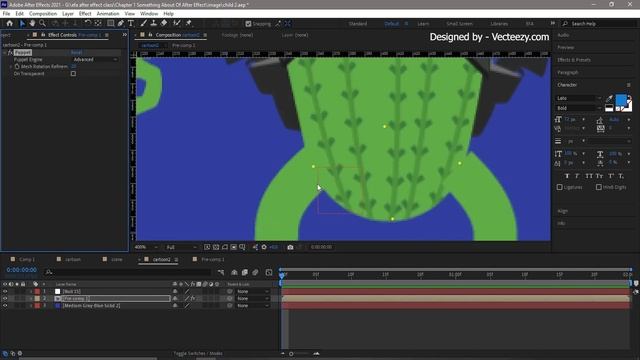Image resolution: width=640 pixels, height=360 pixels.
Task: Toggle the Puppet effect fx switch
Action: [10, 53]
